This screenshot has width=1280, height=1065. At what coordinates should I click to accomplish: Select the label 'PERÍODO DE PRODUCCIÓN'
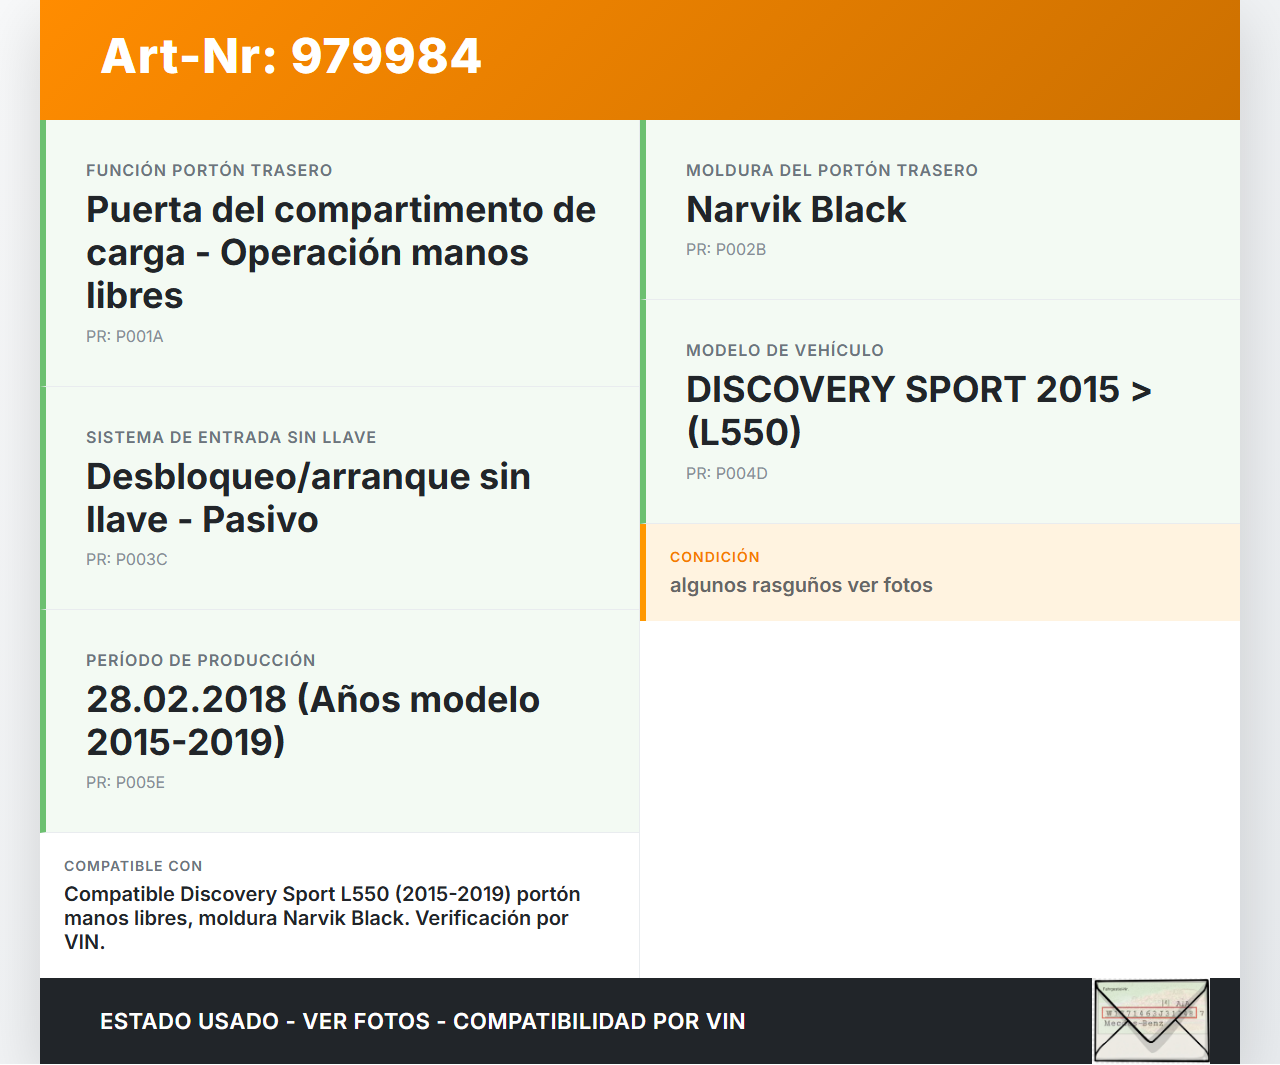coord(201,660)
